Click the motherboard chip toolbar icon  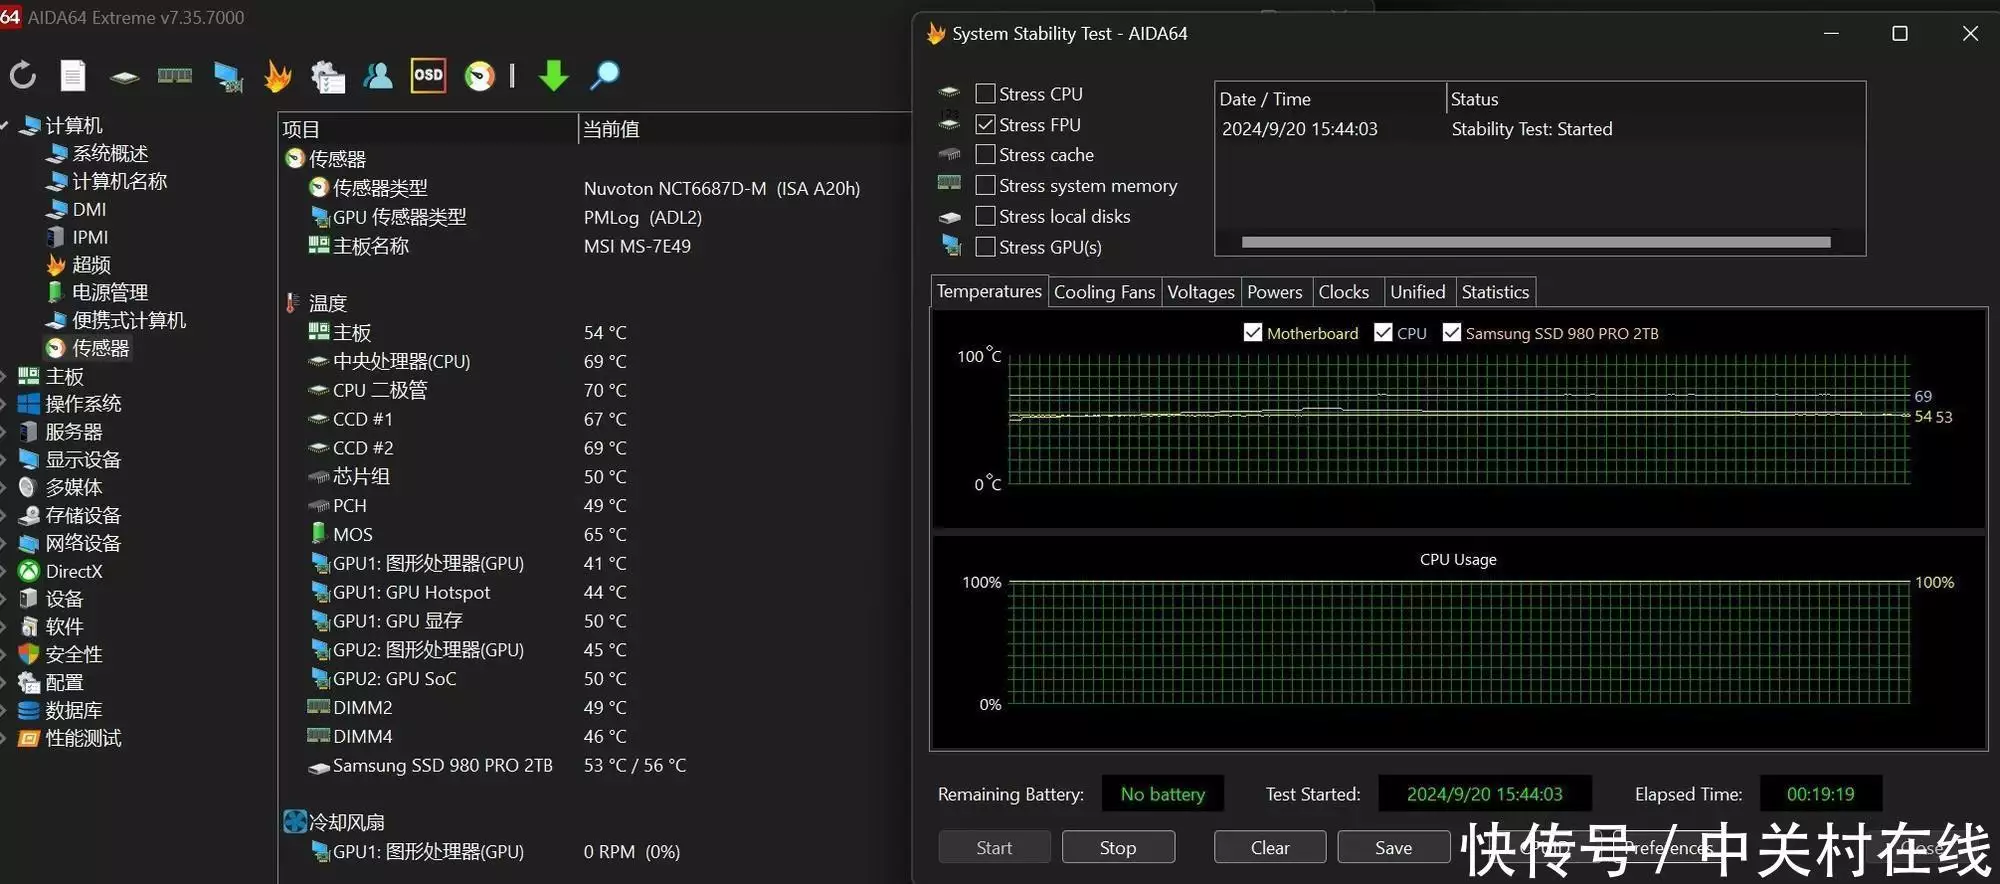pyautogui.click(x=124, y=76)
